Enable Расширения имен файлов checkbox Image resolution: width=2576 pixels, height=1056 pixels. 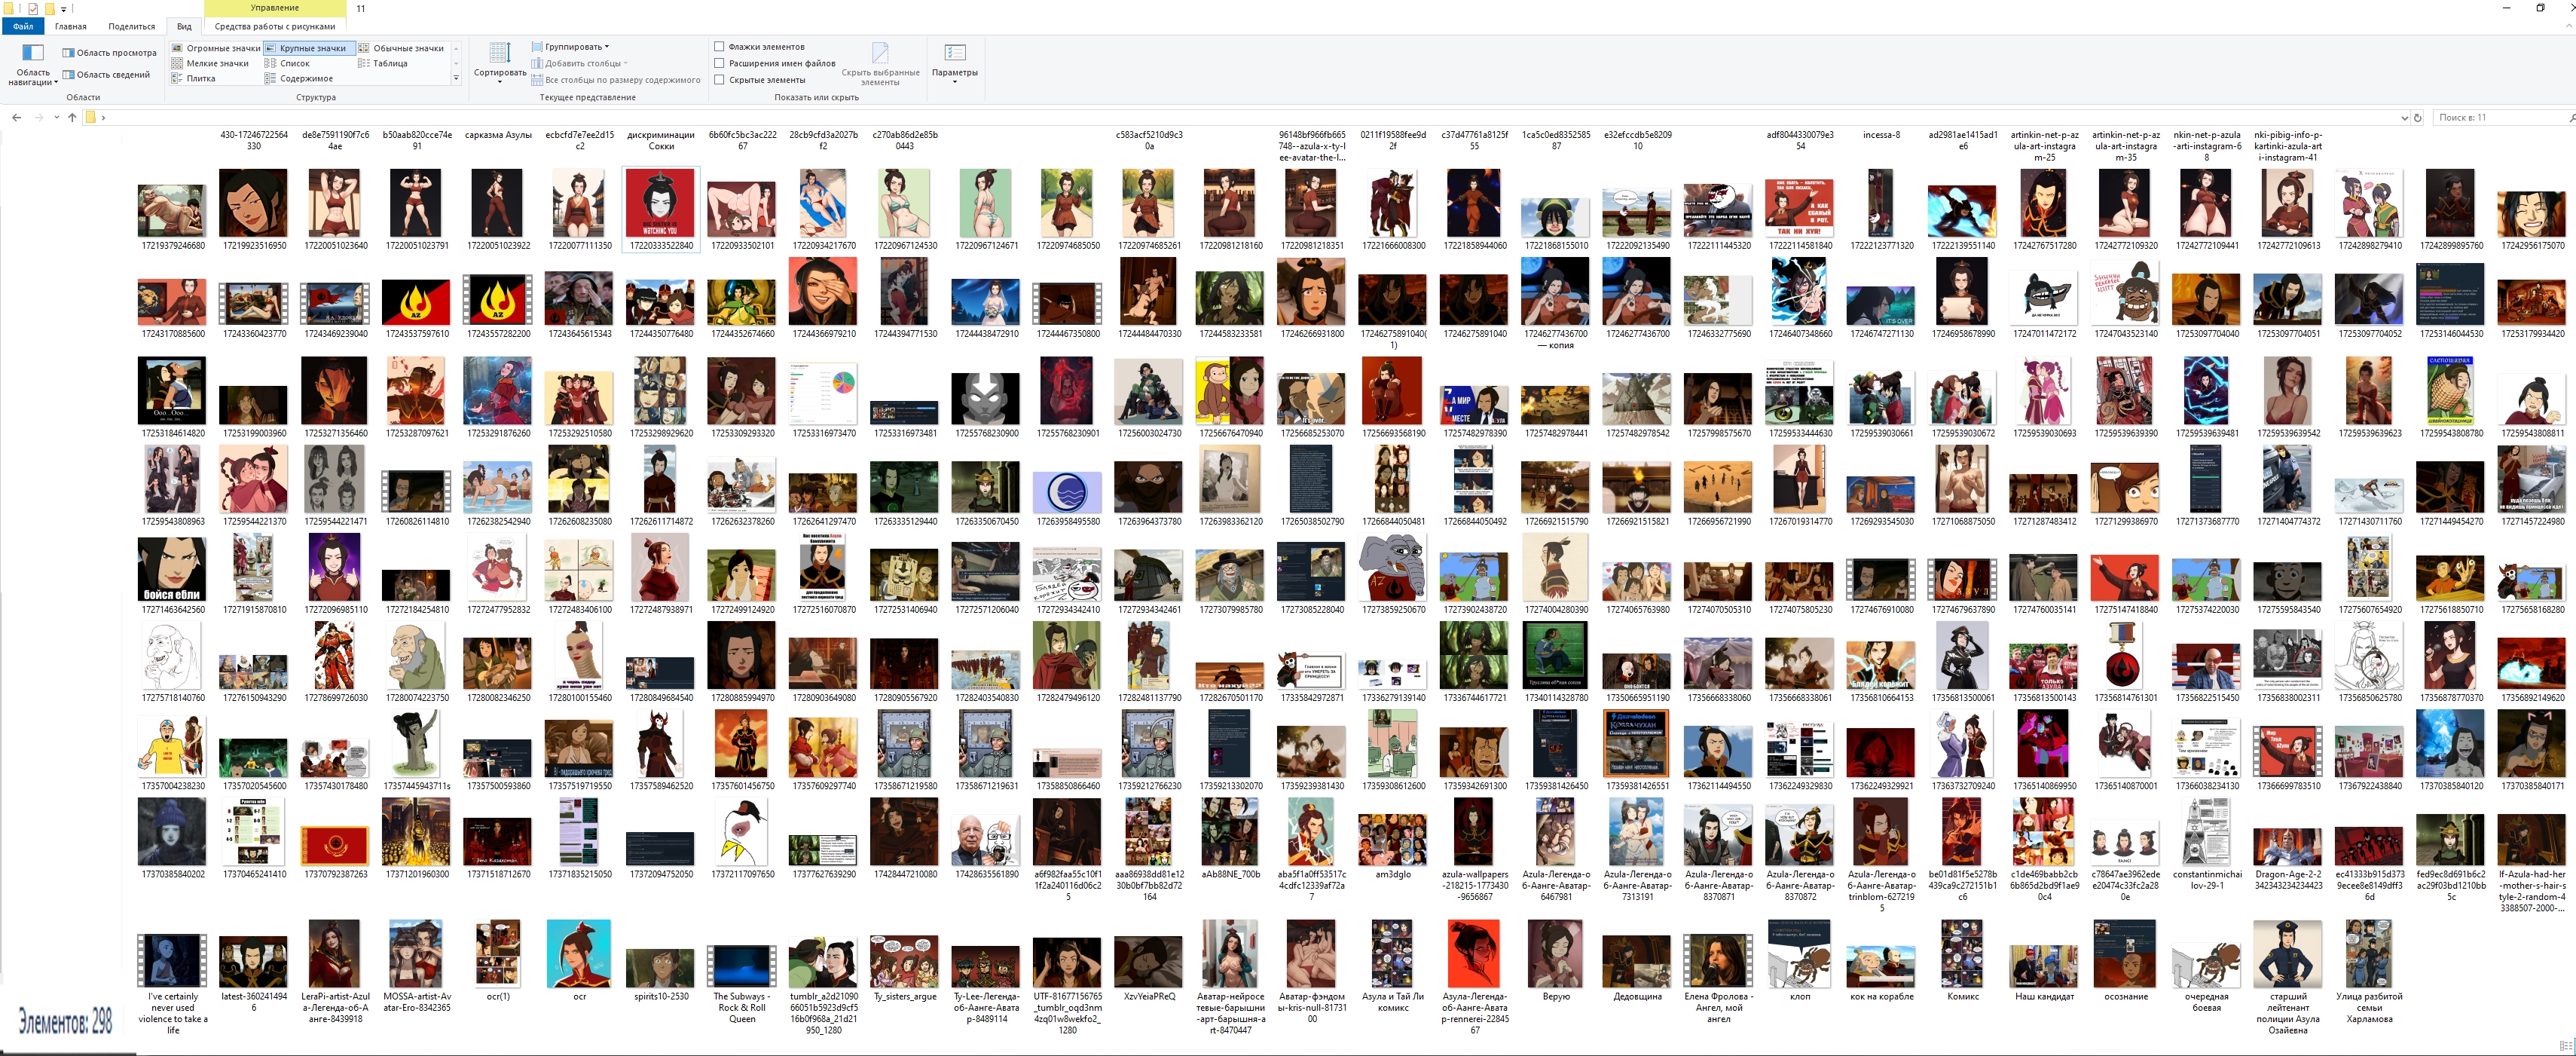point(719,63)
